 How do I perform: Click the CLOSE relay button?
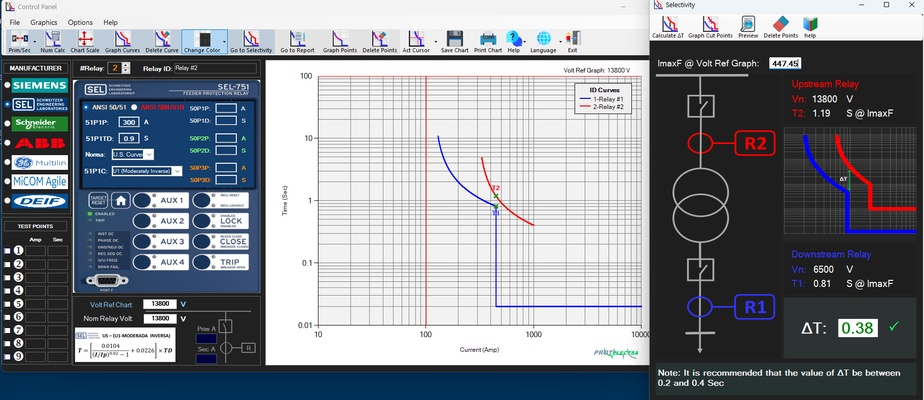pos(221,242)
